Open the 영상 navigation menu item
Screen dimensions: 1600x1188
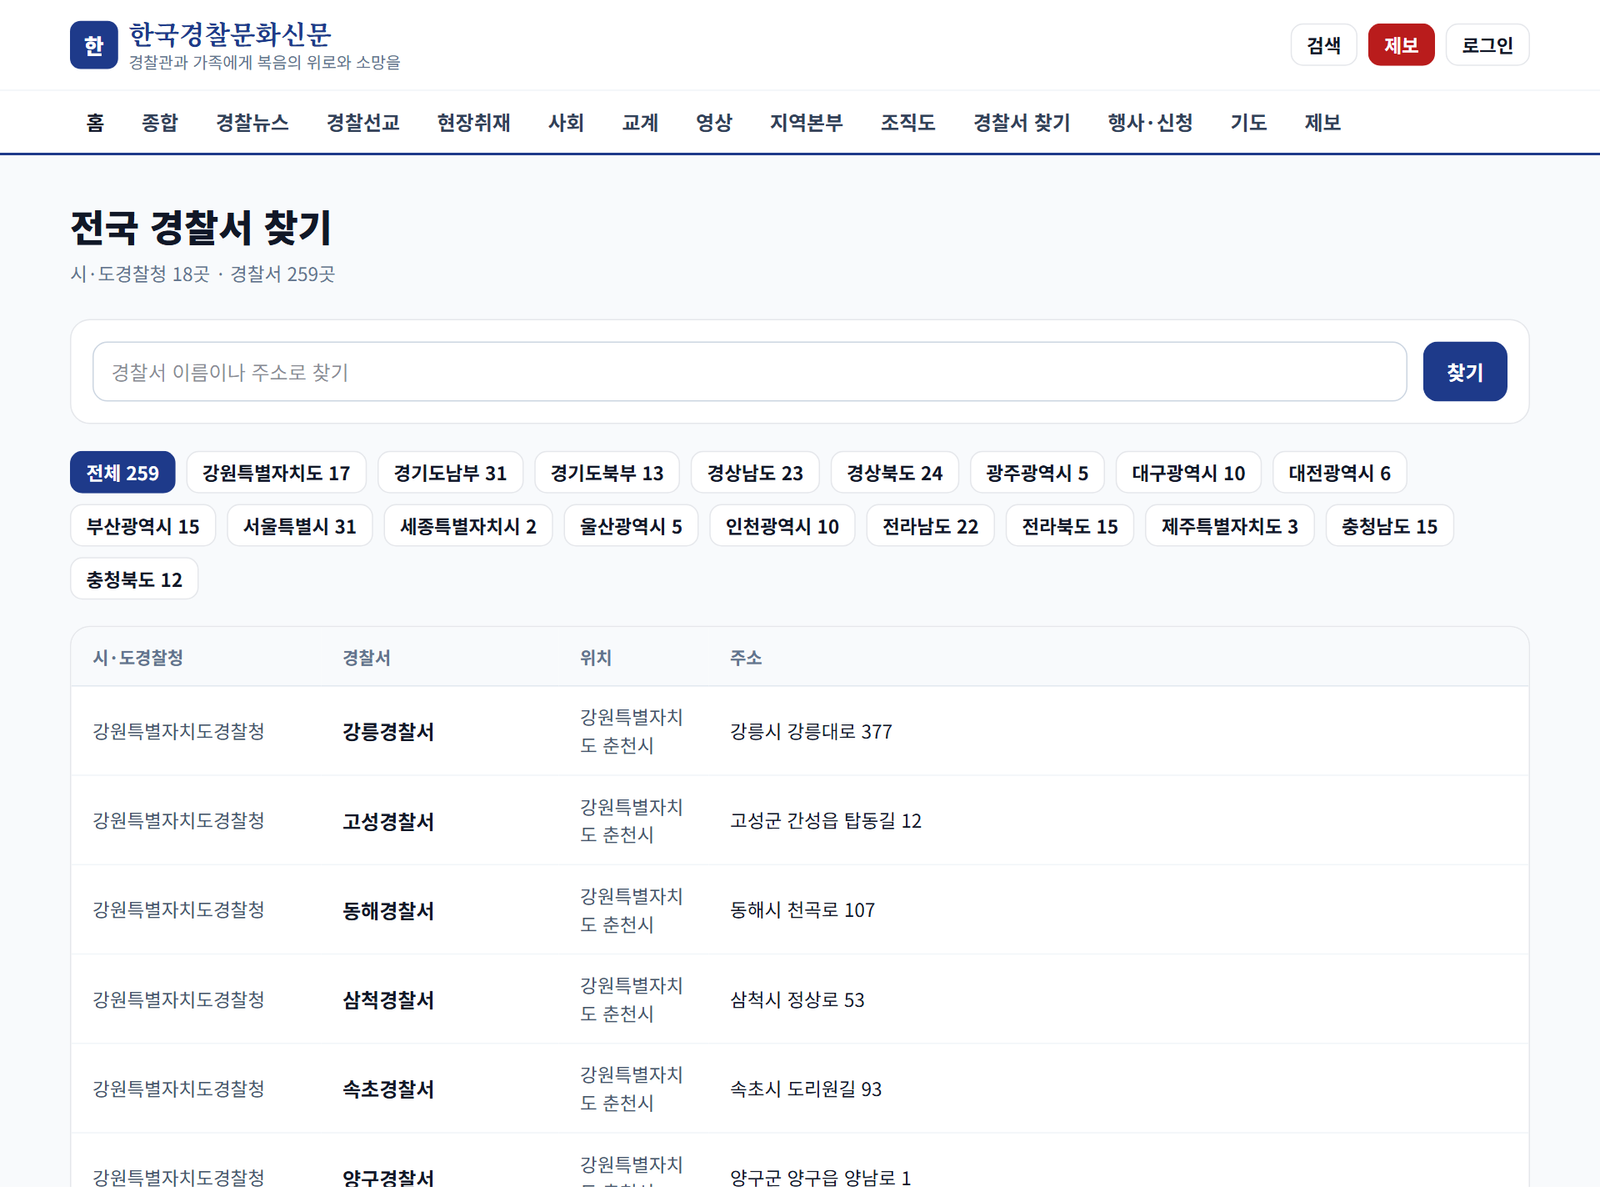[714, 122]
